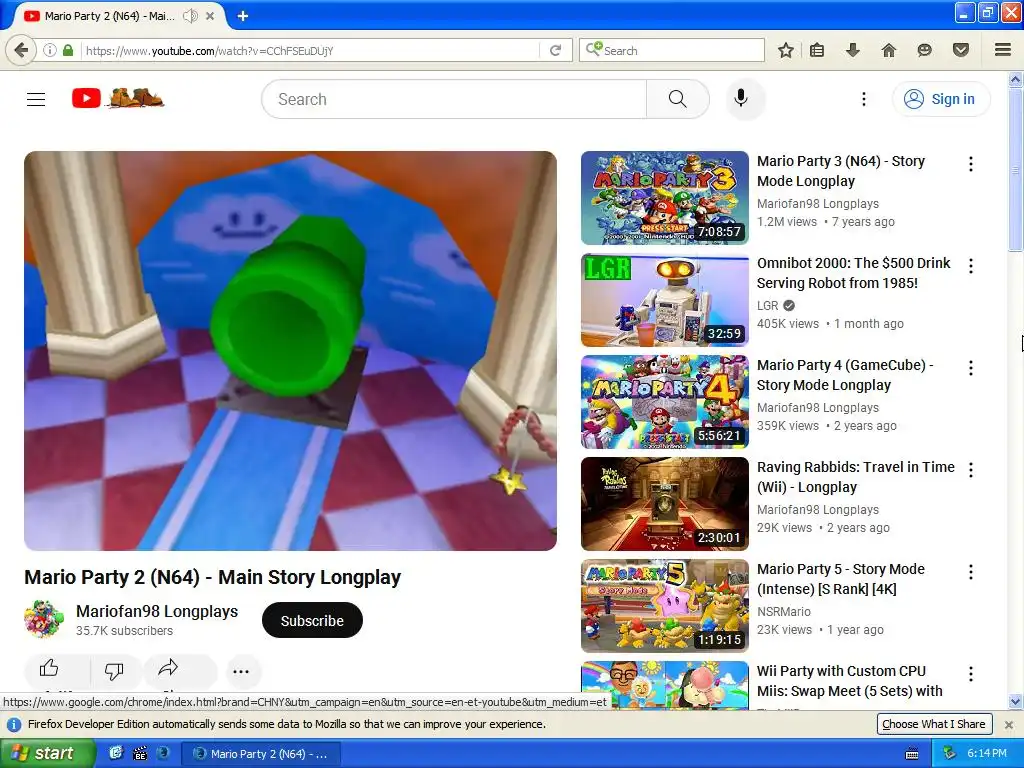This screenshot has height=768, width=1024.
Task: Open options menu for Wii Party video
Action: coord(971,673)
